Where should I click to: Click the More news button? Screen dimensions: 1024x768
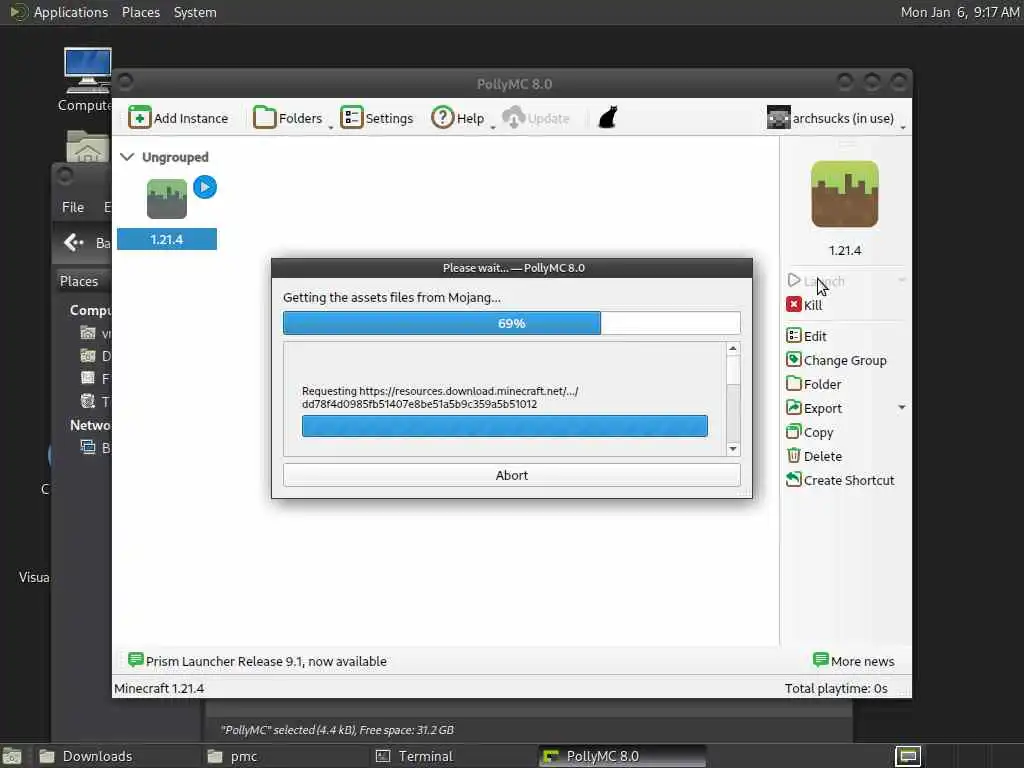click(854, 661)
